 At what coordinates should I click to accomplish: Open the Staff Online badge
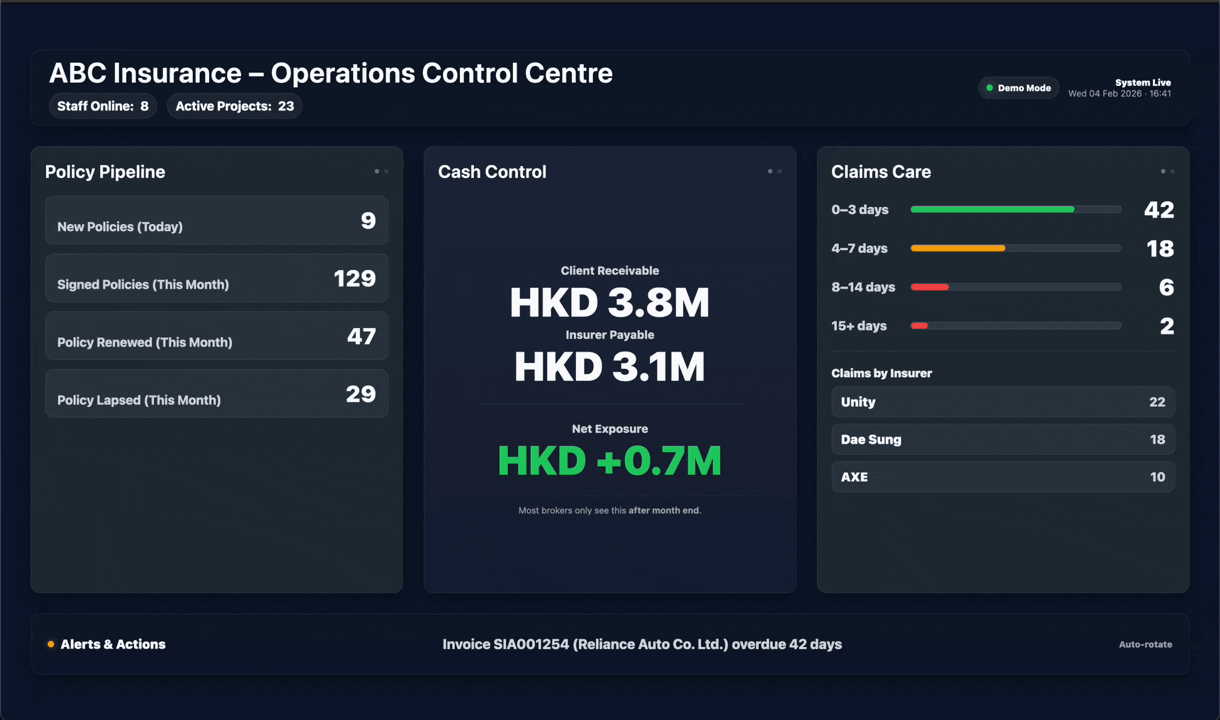pos(103,106)
